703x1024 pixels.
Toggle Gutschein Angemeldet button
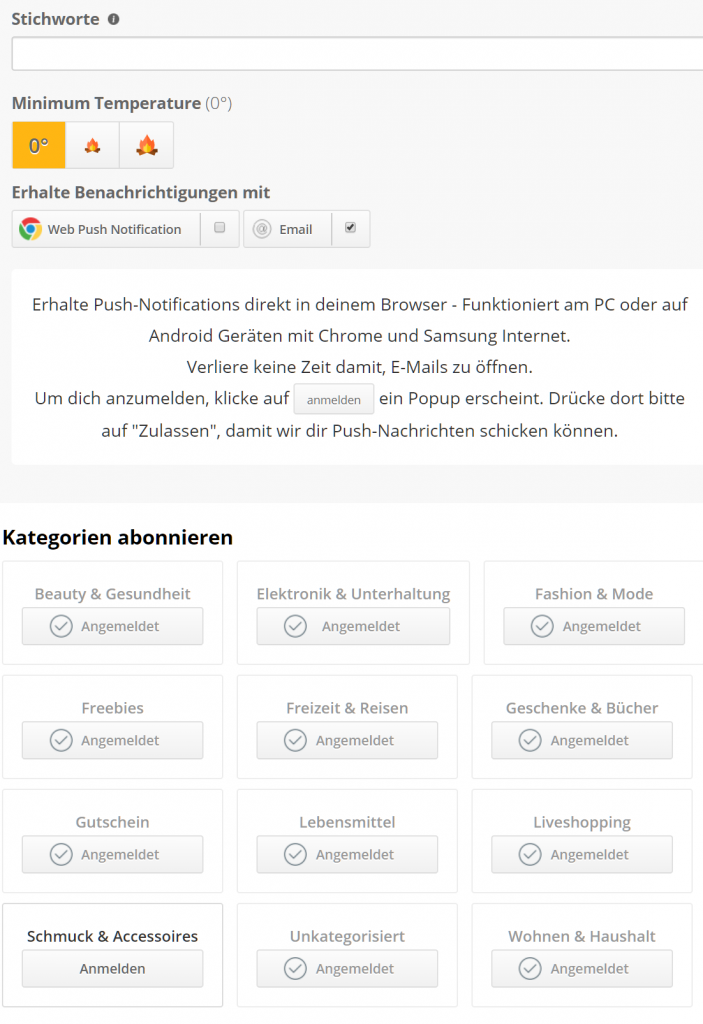(x=112, y=854)
